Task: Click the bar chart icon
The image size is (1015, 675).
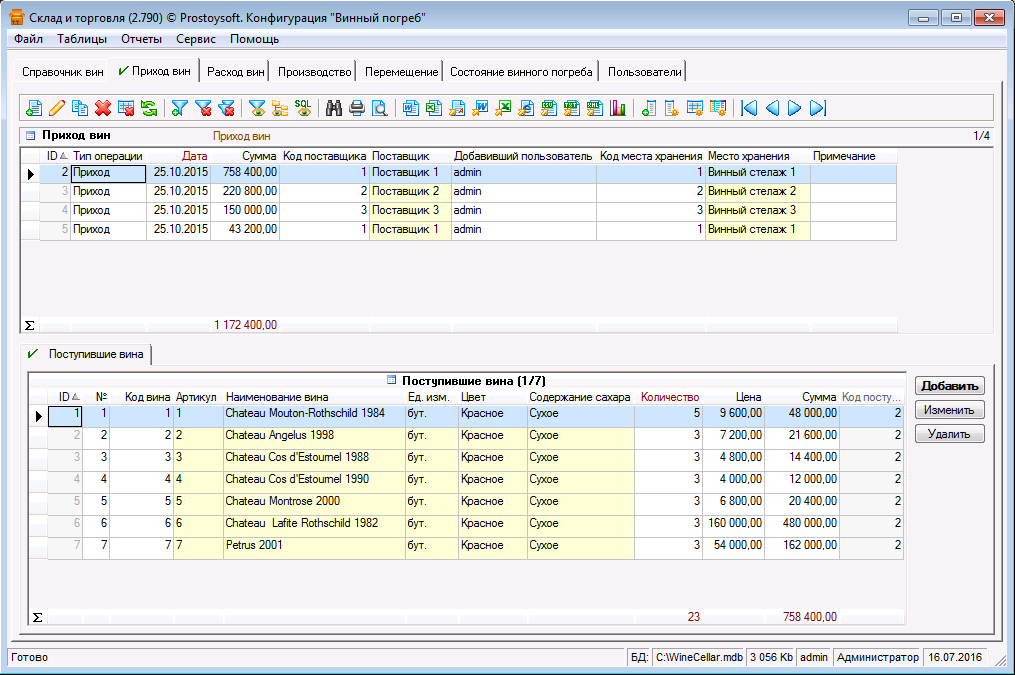Action: tap(617, 108)
